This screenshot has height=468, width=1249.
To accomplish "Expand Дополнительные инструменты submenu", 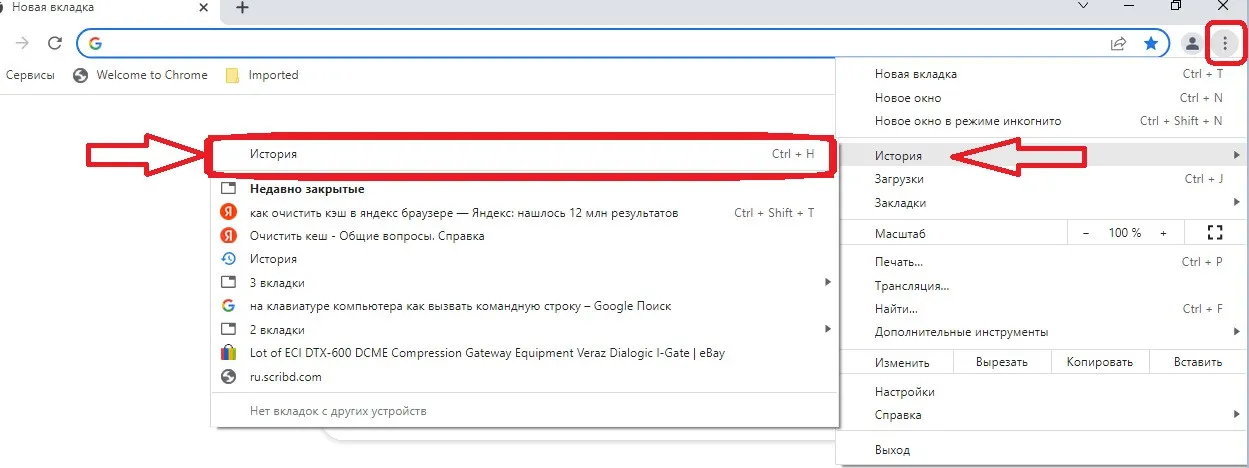I will pyautogui.click(x=1042, y=332).
